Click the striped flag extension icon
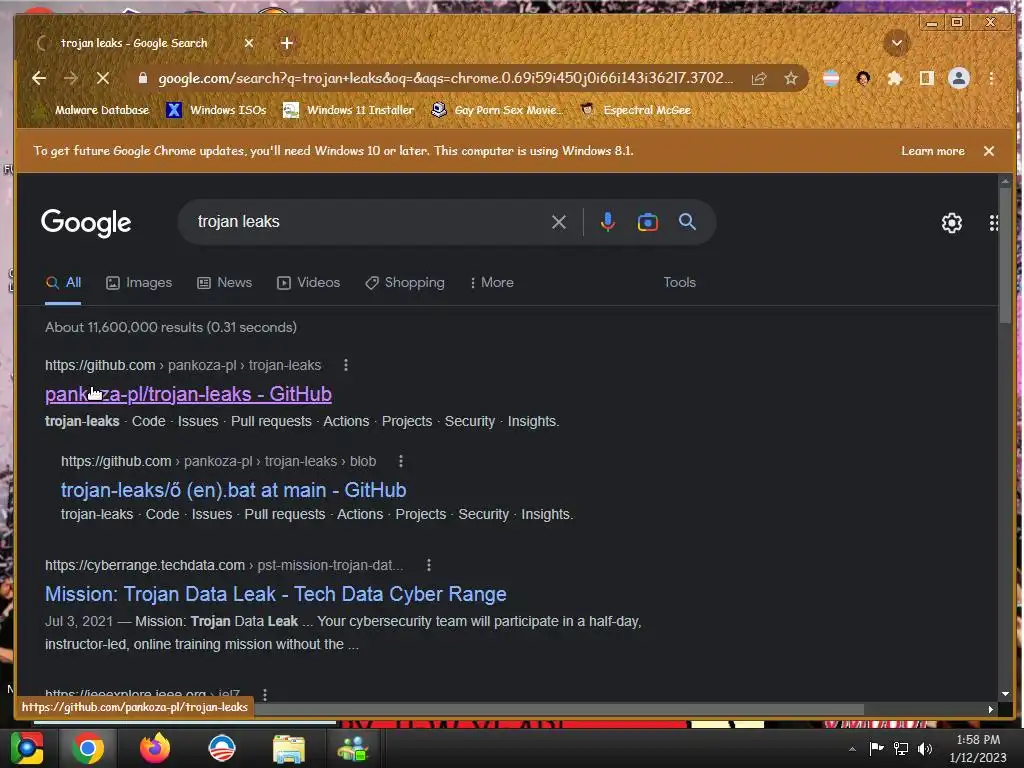The image size is (1024, 768). tap(831, 78)
